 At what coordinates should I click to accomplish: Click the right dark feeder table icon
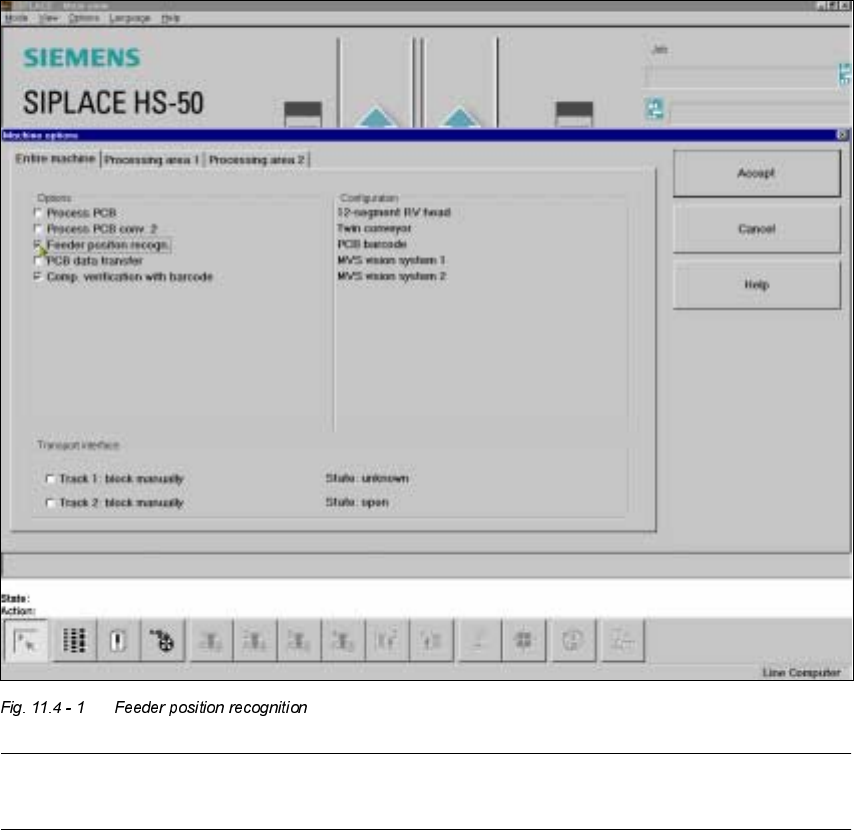click(574, 114)
